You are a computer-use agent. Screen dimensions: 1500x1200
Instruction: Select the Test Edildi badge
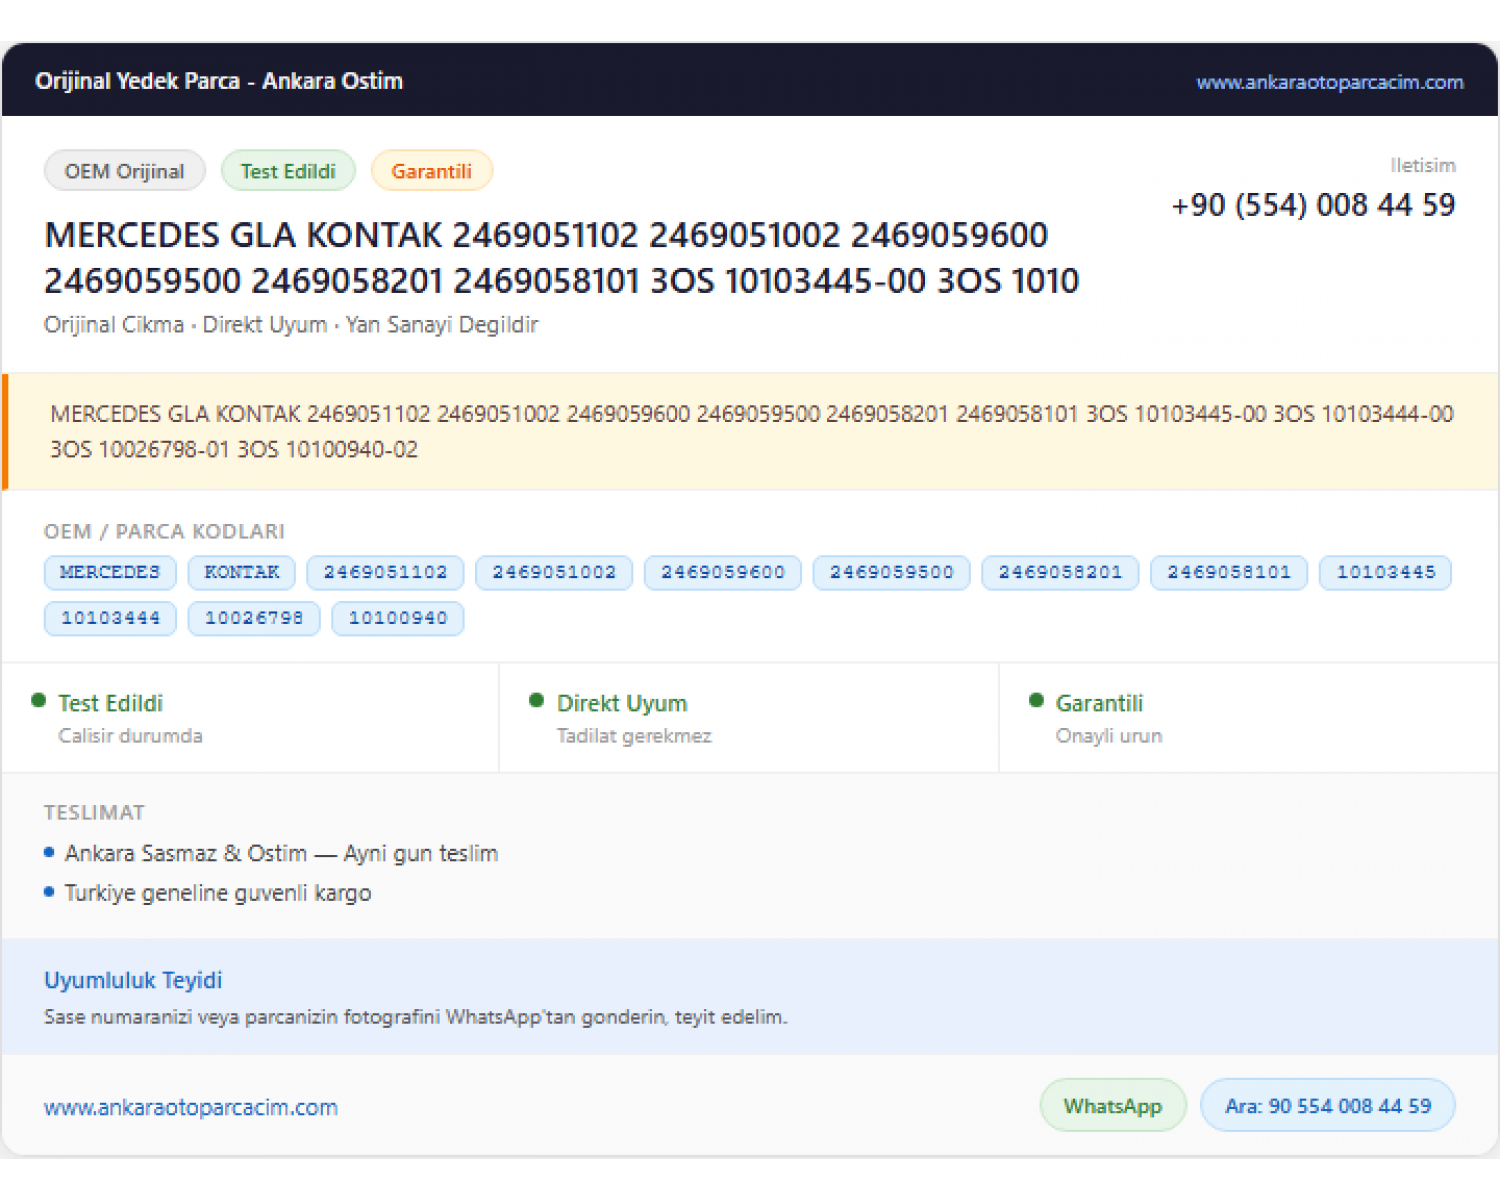[288, 171]
